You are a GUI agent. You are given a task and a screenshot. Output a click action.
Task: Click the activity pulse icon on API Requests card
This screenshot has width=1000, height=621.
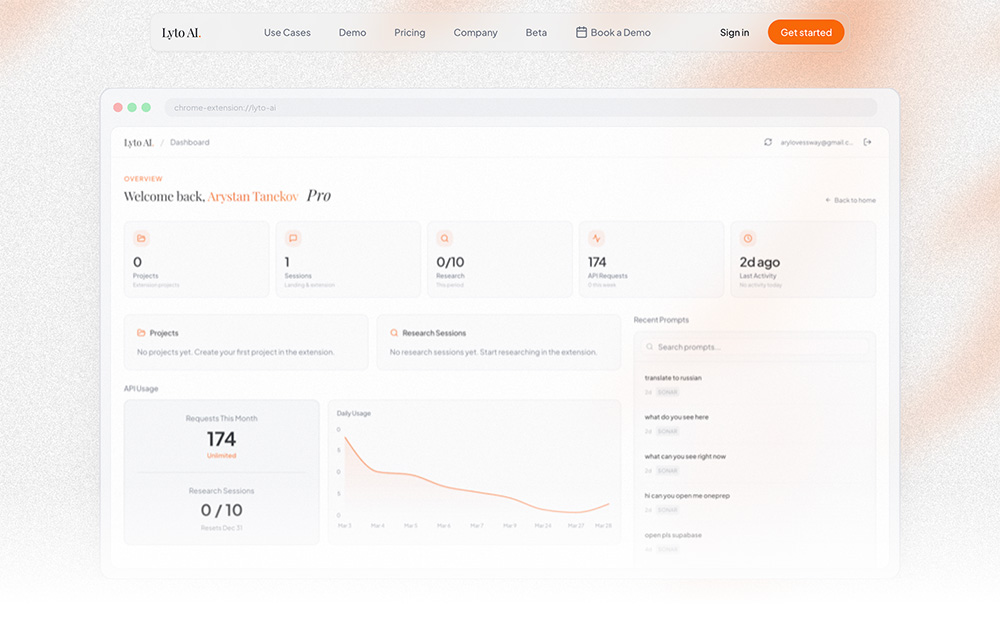[596, 238]
